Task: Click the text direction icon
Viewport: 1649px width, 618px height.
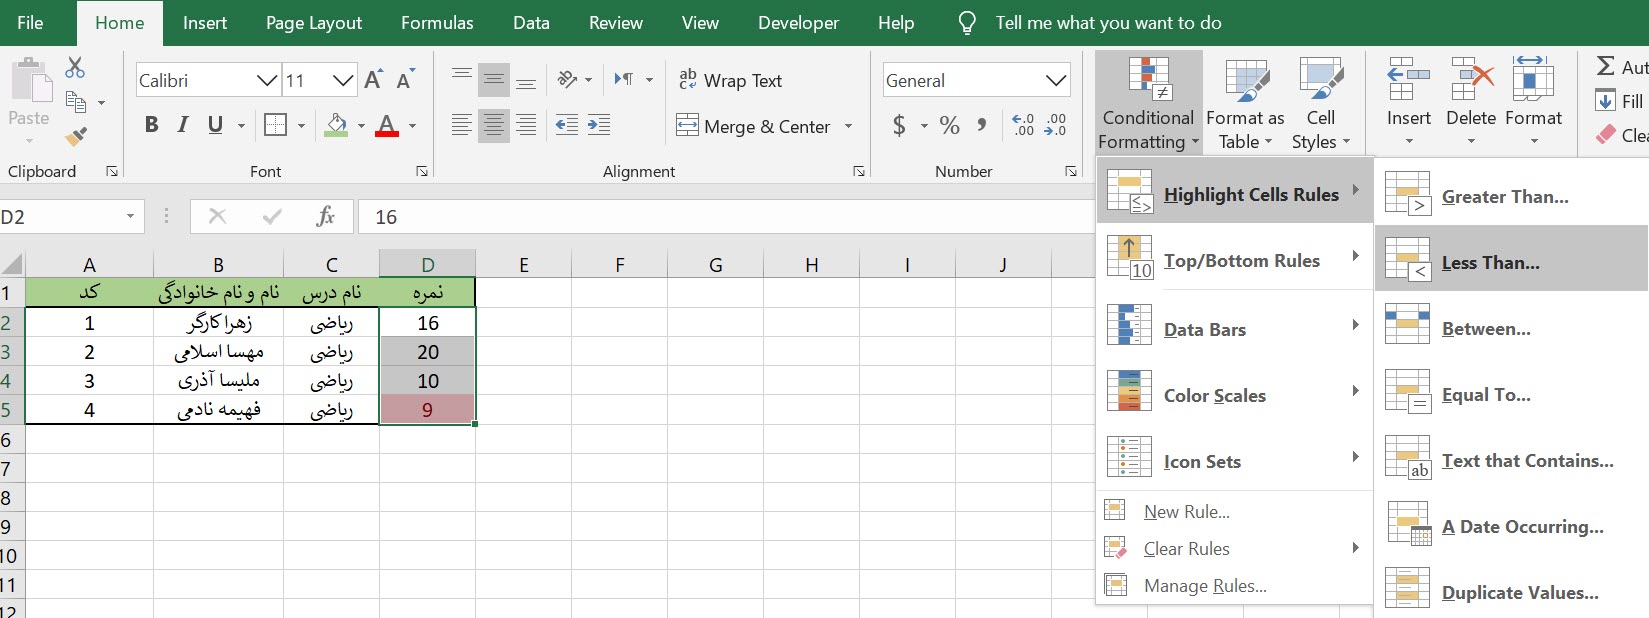Action: pos(624,79)
